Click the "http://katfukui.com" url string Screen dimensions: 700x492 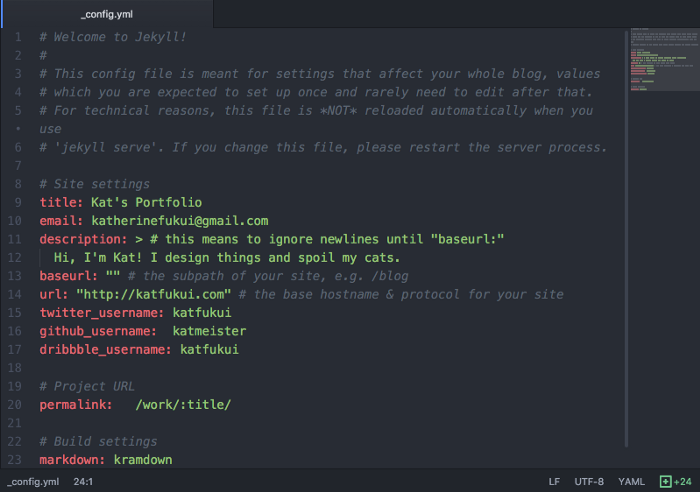pos(153,294)
